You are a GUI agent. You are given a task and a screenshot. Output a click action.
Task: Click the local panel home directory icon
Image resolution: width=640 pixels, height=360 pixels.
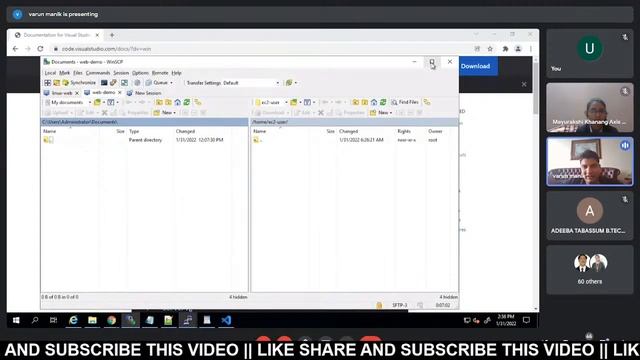point(178,102)
